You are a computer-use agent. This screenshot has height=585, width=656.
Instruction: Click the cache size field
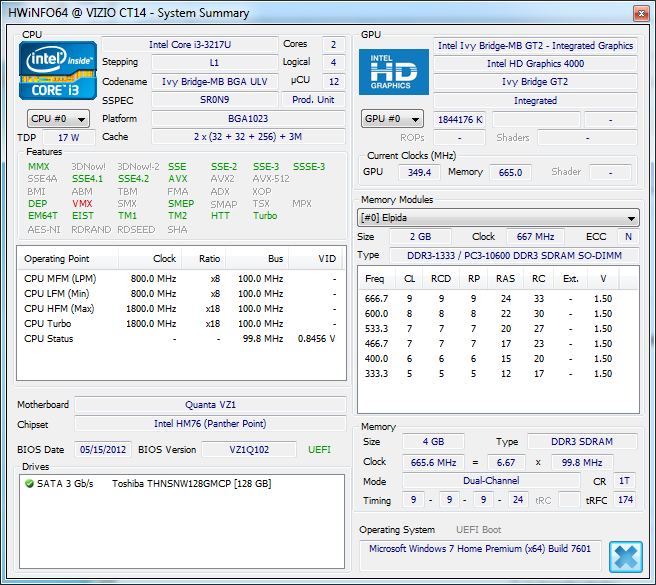pyautogui.click(x=248, y=137)
